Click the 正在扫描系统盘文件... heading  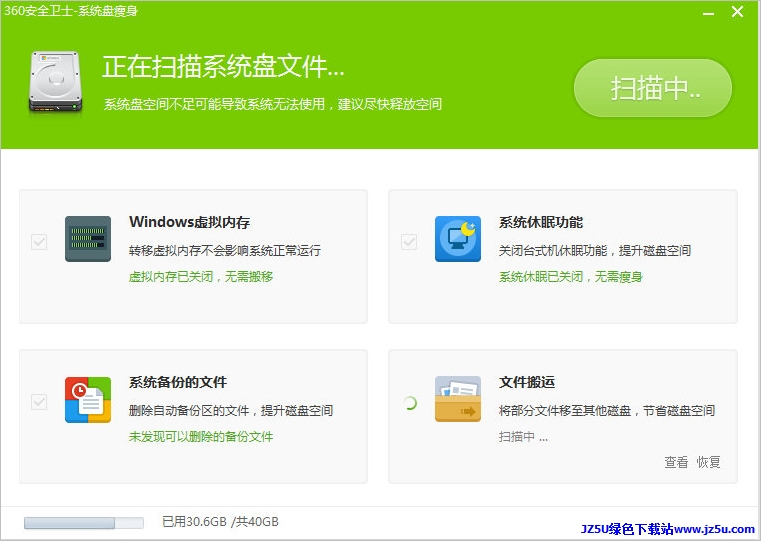pyautogui.click(x=223, y=66)
